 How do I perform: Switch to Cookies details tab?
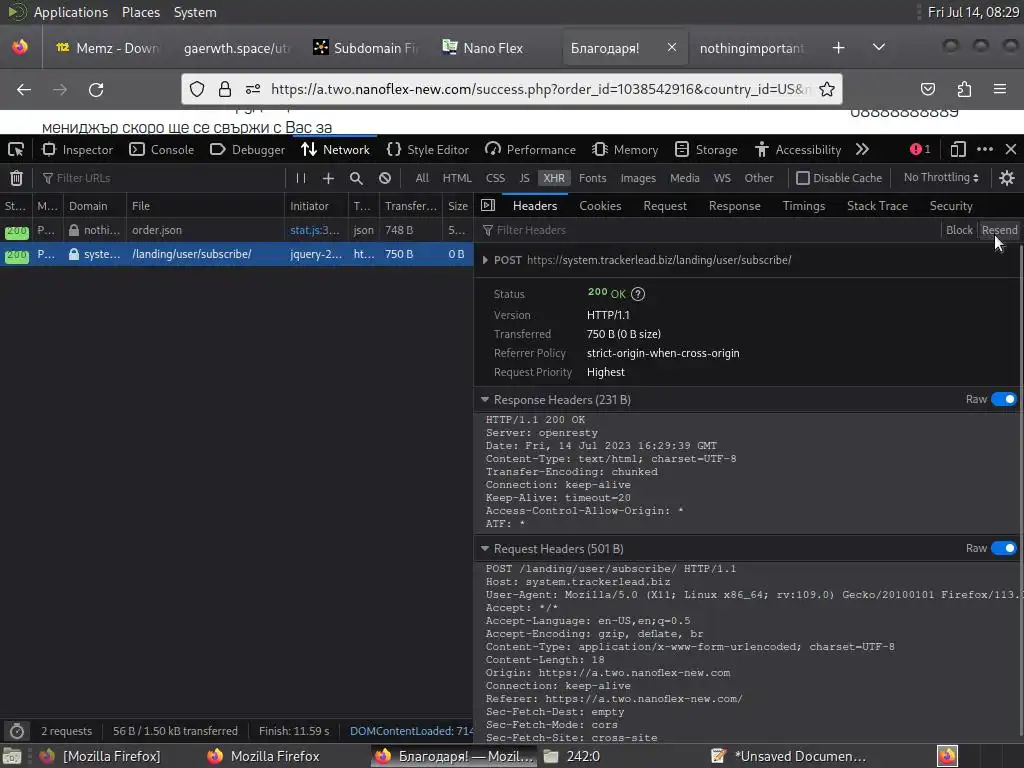[x=600, y=206]
